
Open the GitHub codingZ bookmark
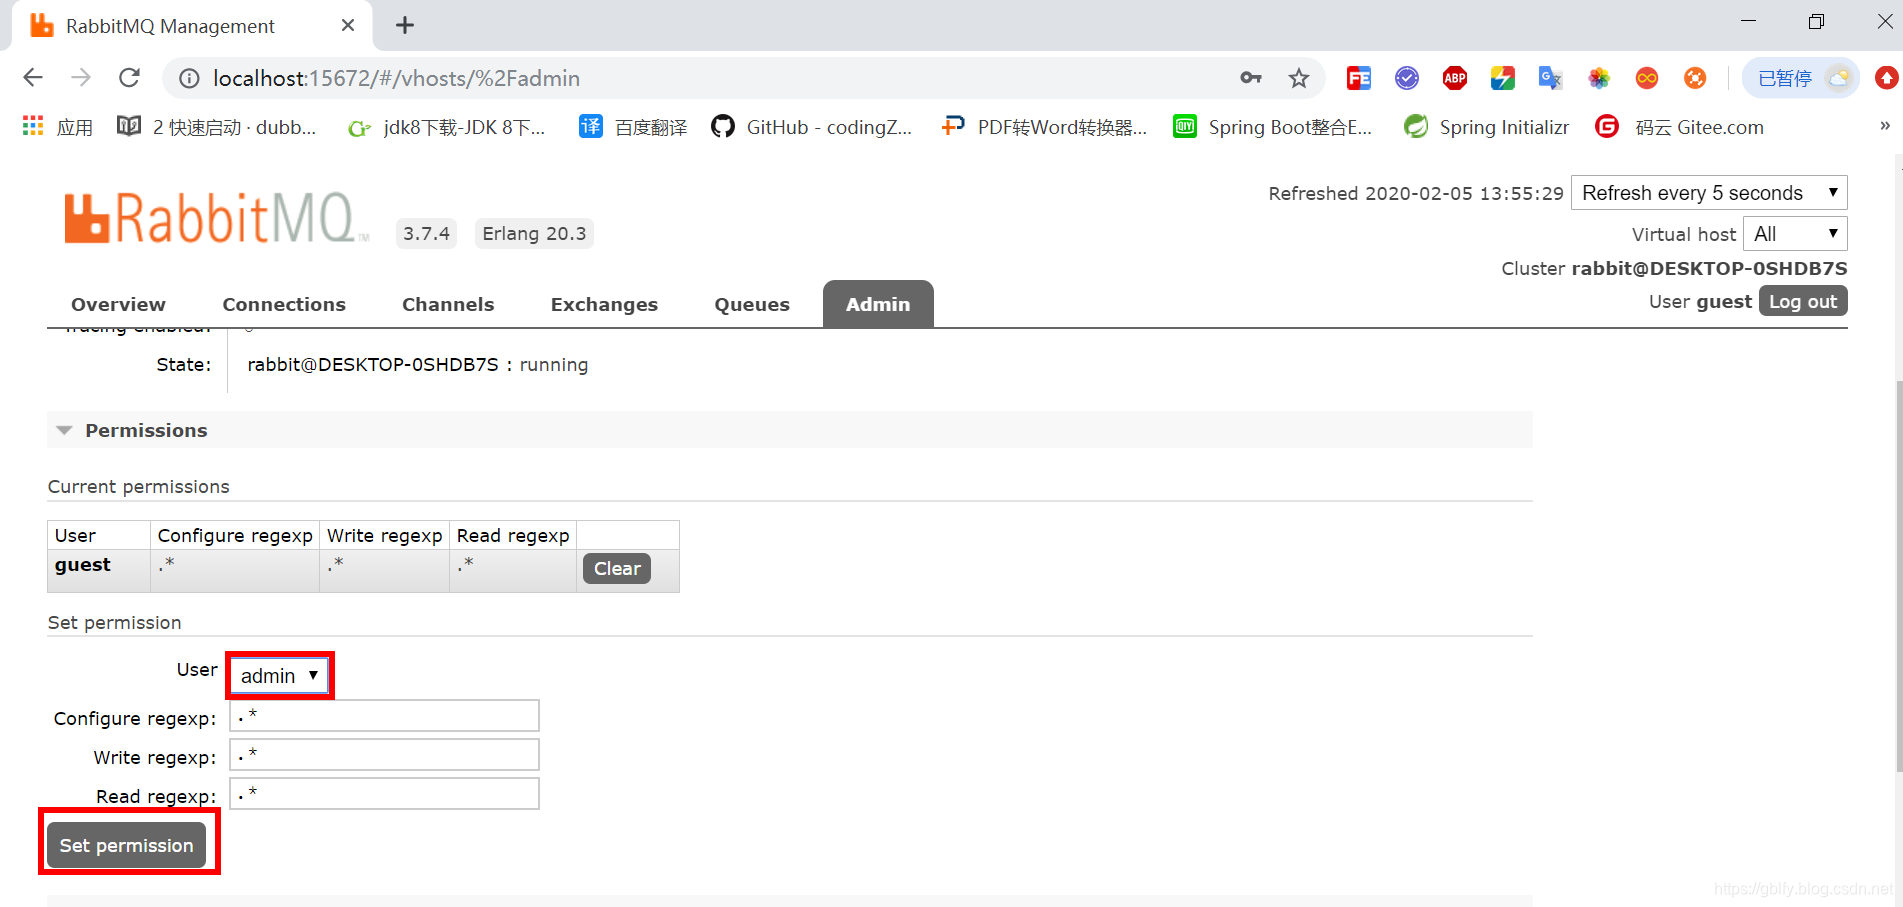point(812,127)
